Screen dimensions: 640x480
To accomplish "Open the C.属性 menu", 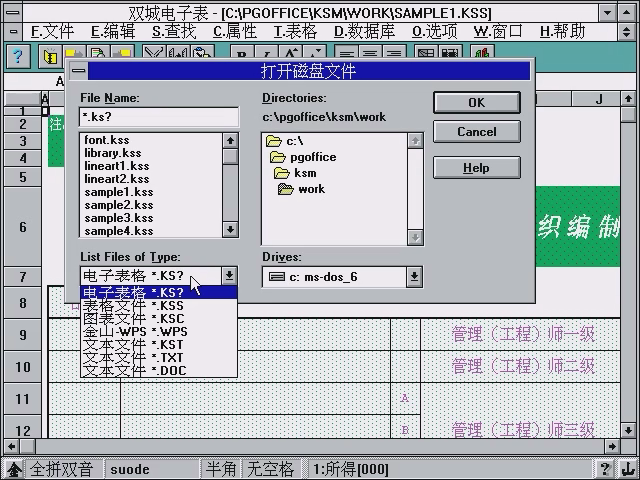I will coord(235,31).
